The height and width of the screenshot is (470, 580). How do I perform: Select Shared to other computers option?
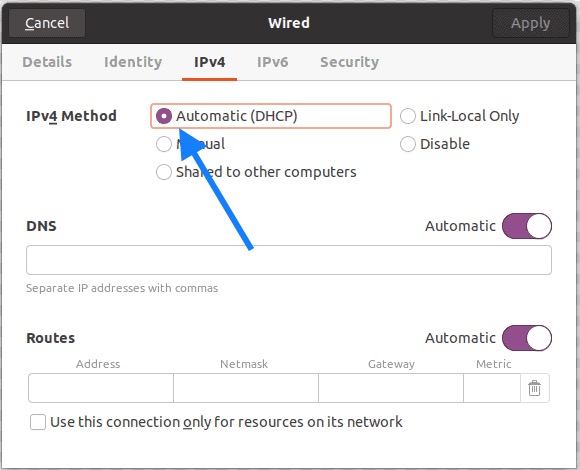pyautogui.click(x=164, y=172)
